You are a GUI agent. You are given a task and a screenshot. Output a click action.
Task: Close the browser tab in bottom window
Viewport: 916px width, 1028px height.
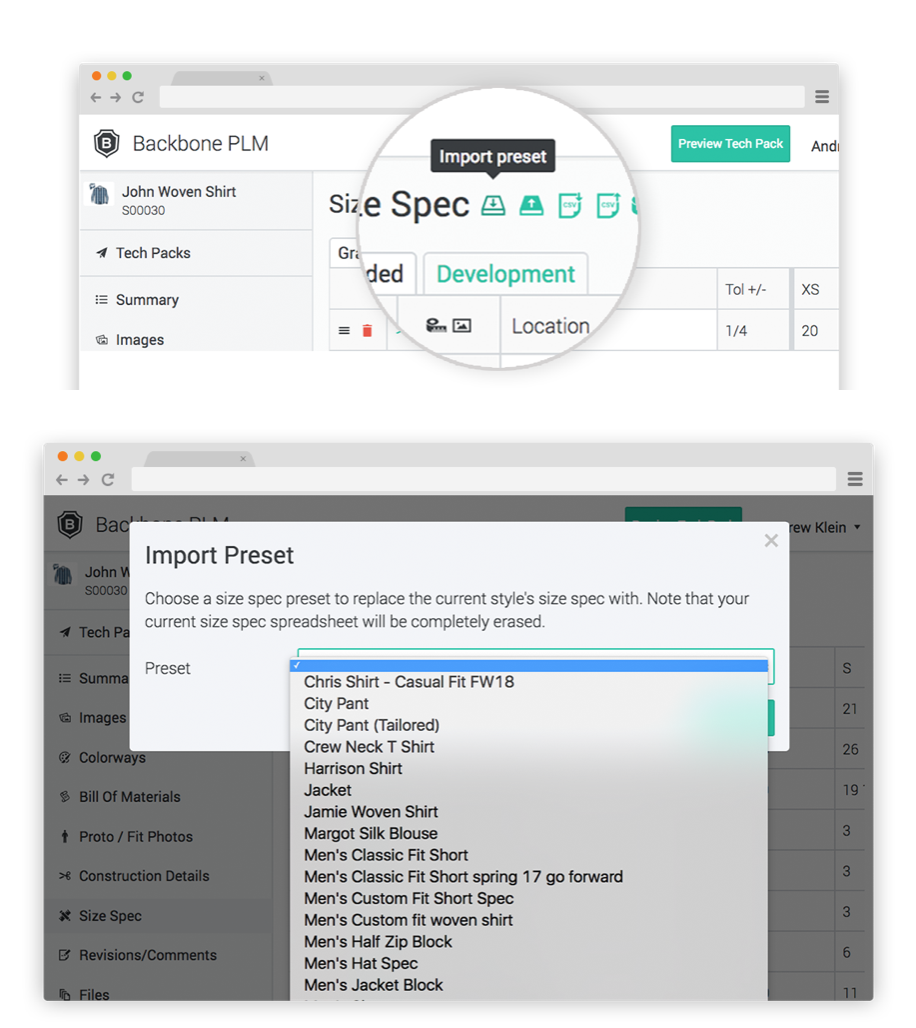coord(243,459)
